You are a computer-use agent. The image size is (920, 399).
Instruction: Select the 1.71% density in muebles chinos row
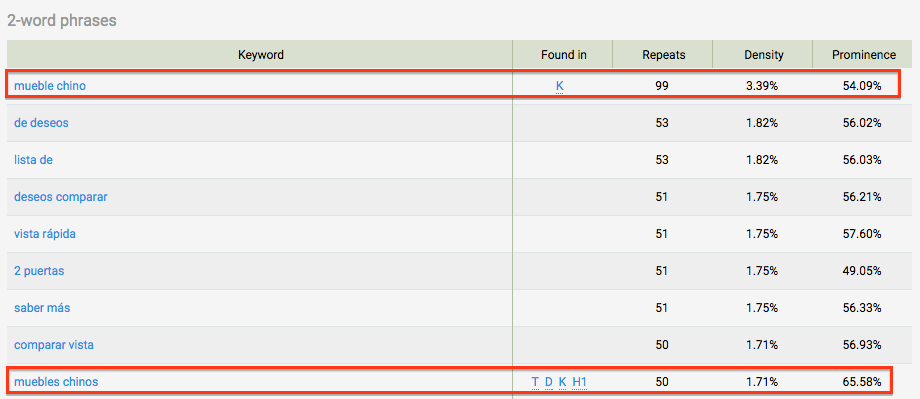click(x=762, y=383)
